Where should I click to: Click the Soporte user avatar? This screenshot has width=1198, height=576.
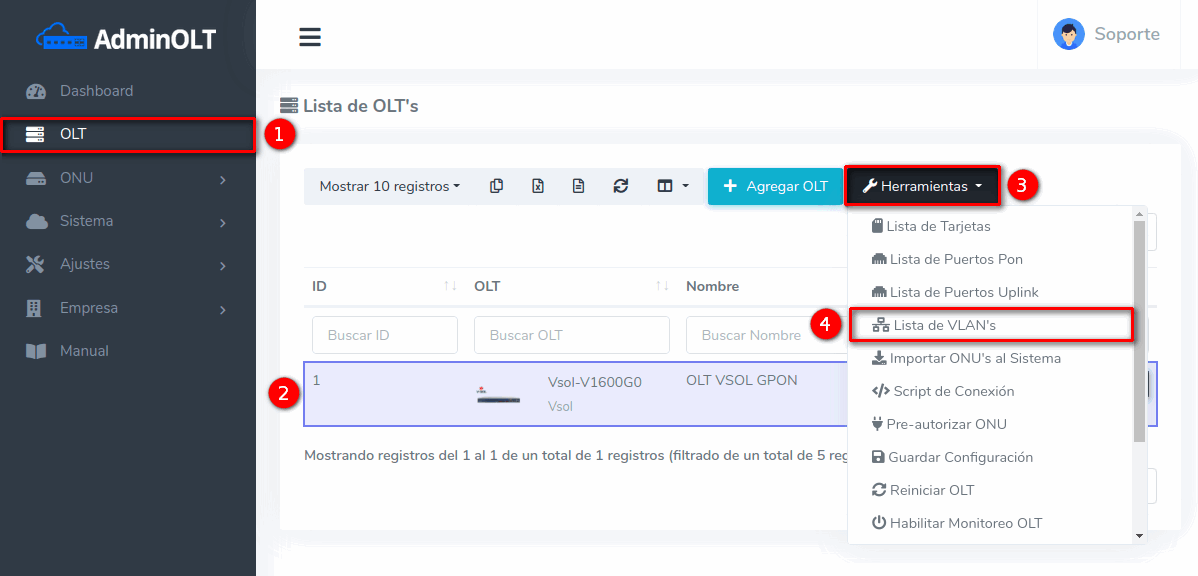(1068, 34)
